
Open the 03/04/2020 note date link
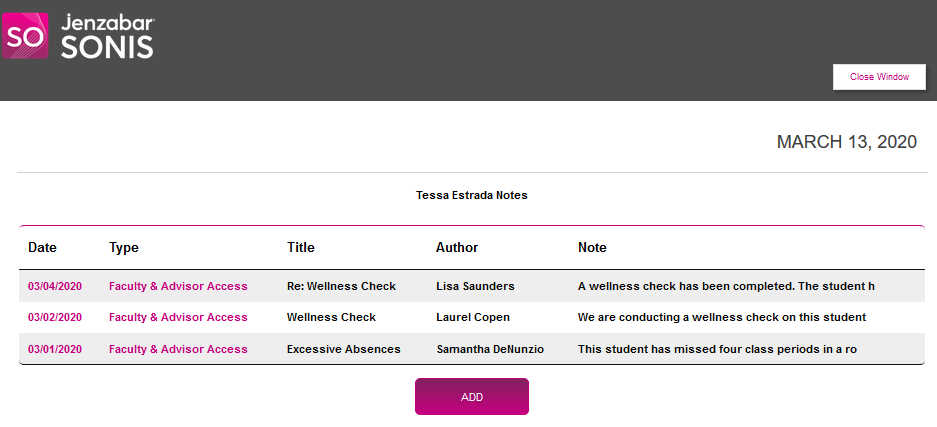point(55,286)
